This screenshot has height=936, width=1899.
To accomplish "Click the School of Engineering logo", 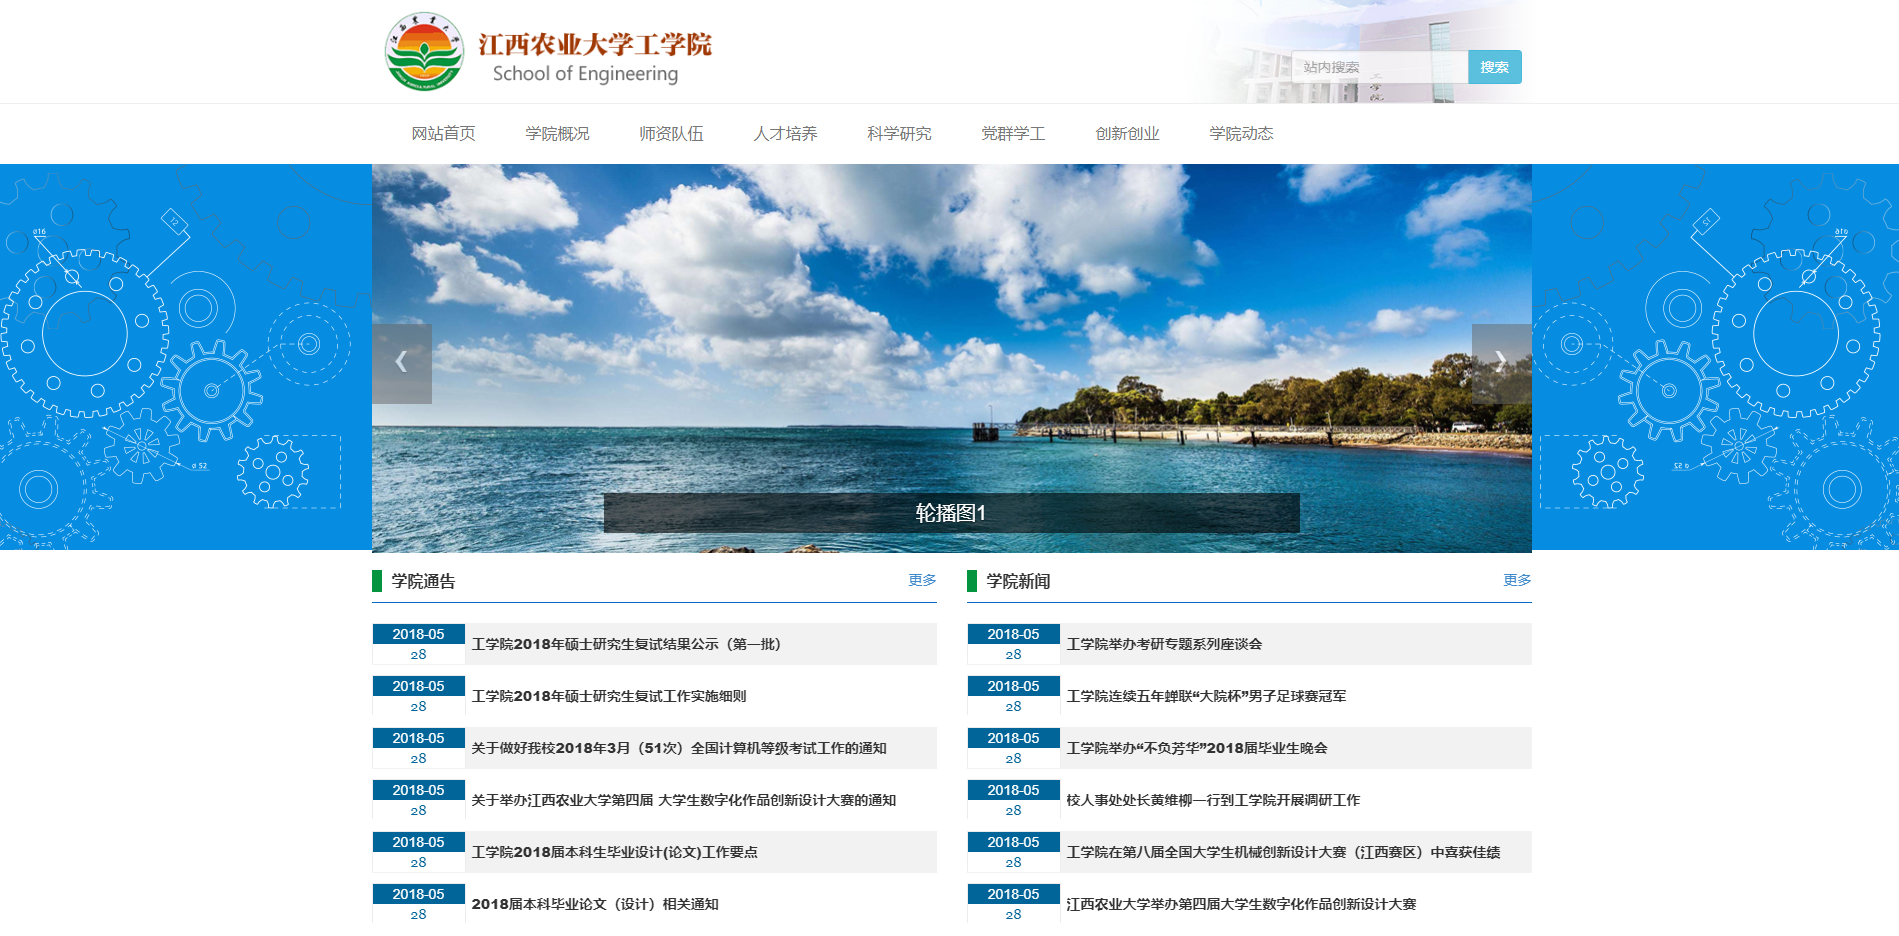I will click(x=424, y=52).
